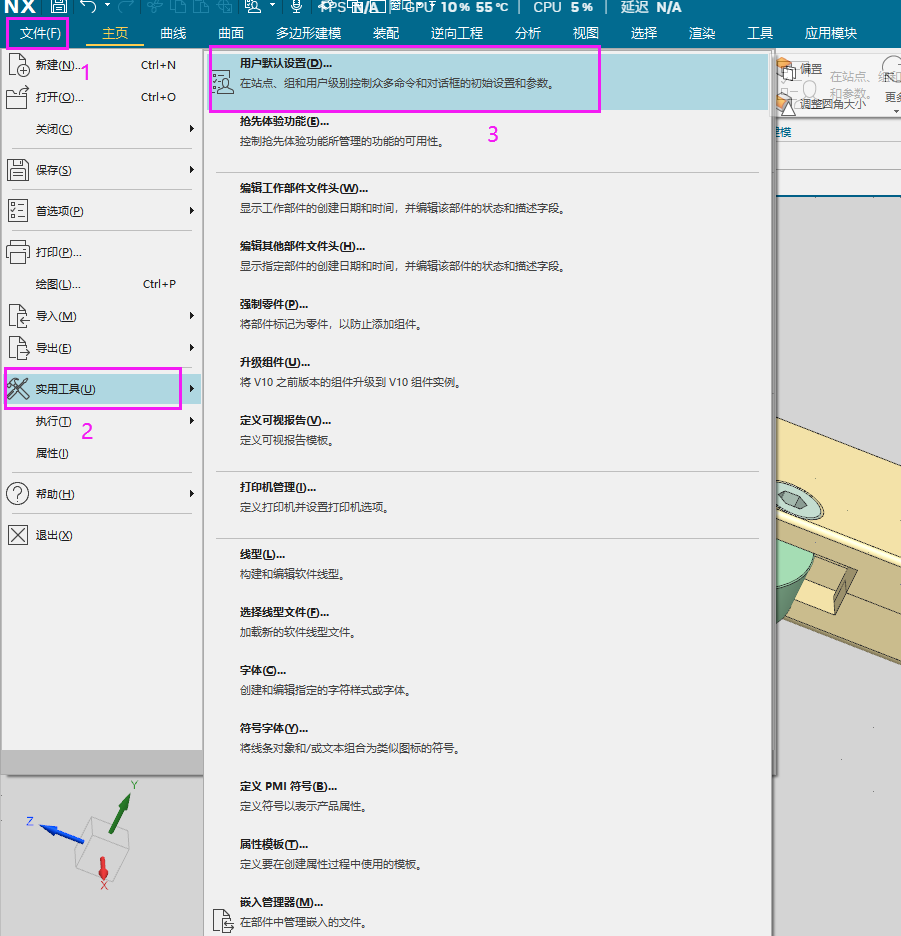Open the 应用模块 ribbon tab
Viewport: 901px width, 936px height.
click(831, 33)
